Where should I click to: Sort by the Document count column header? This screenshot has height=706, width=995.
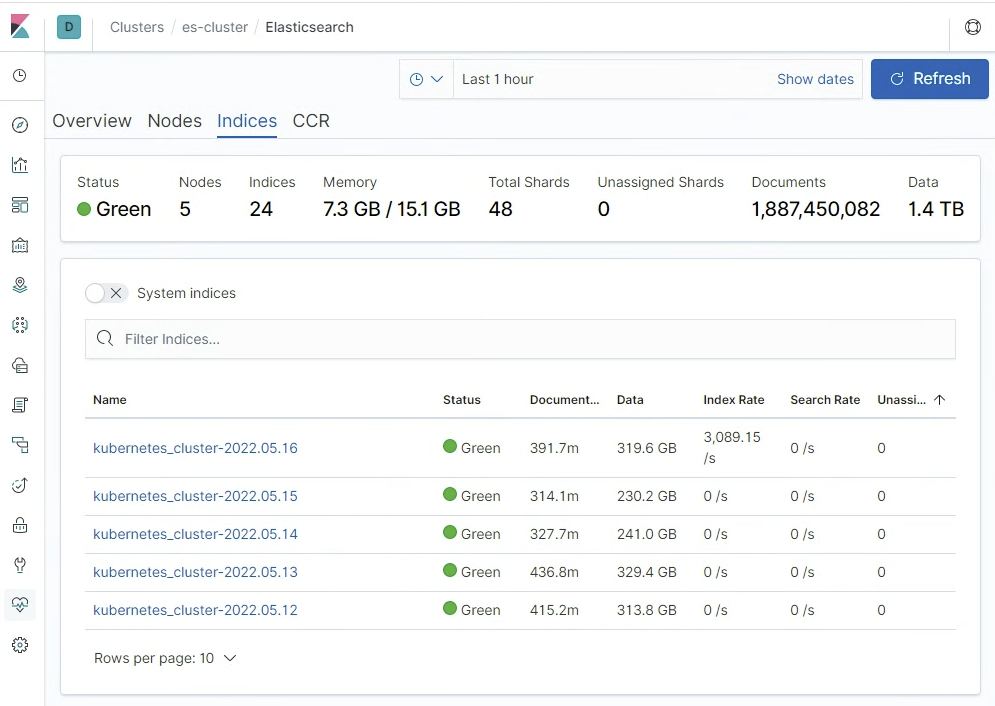564,400
